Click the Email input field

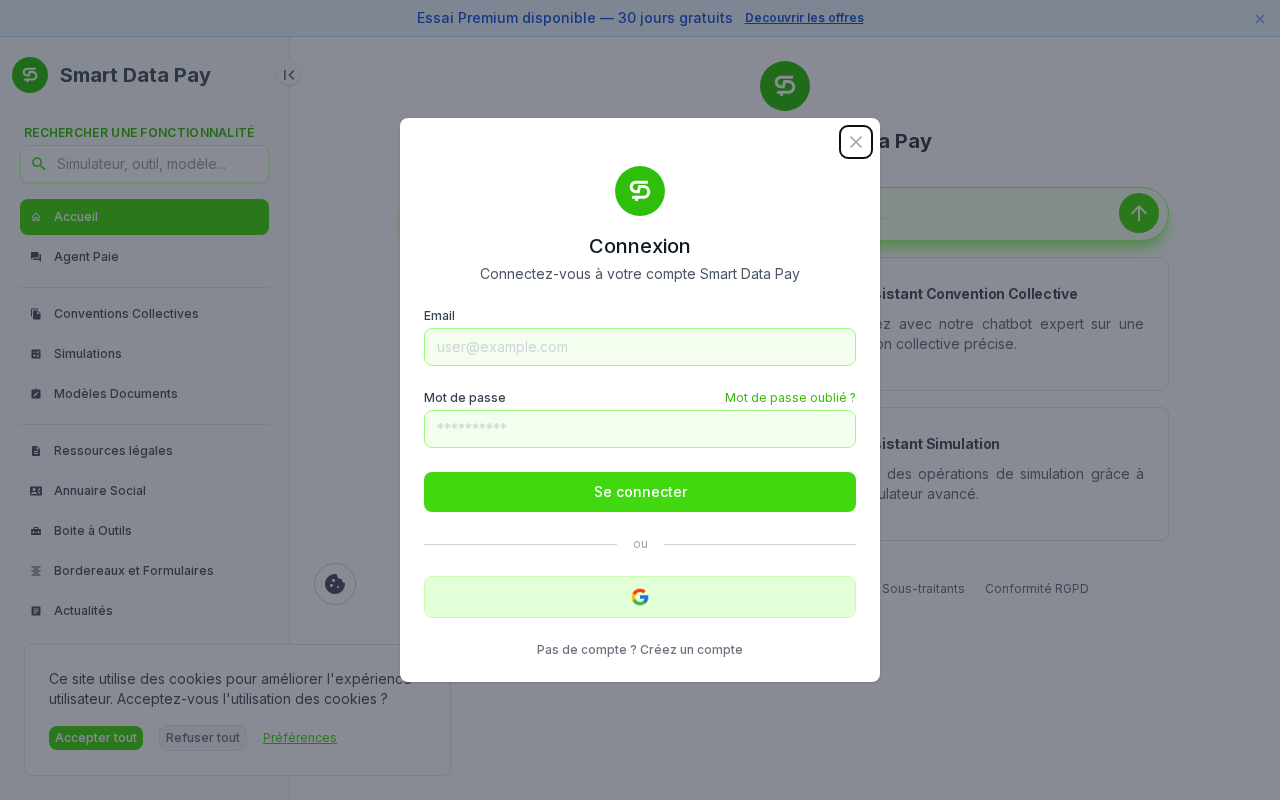(x=640, y=347)
